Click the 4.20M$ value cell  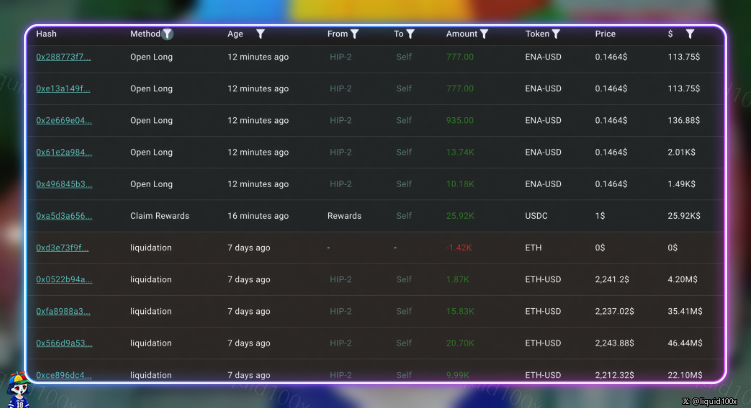(x=682, y=280)
